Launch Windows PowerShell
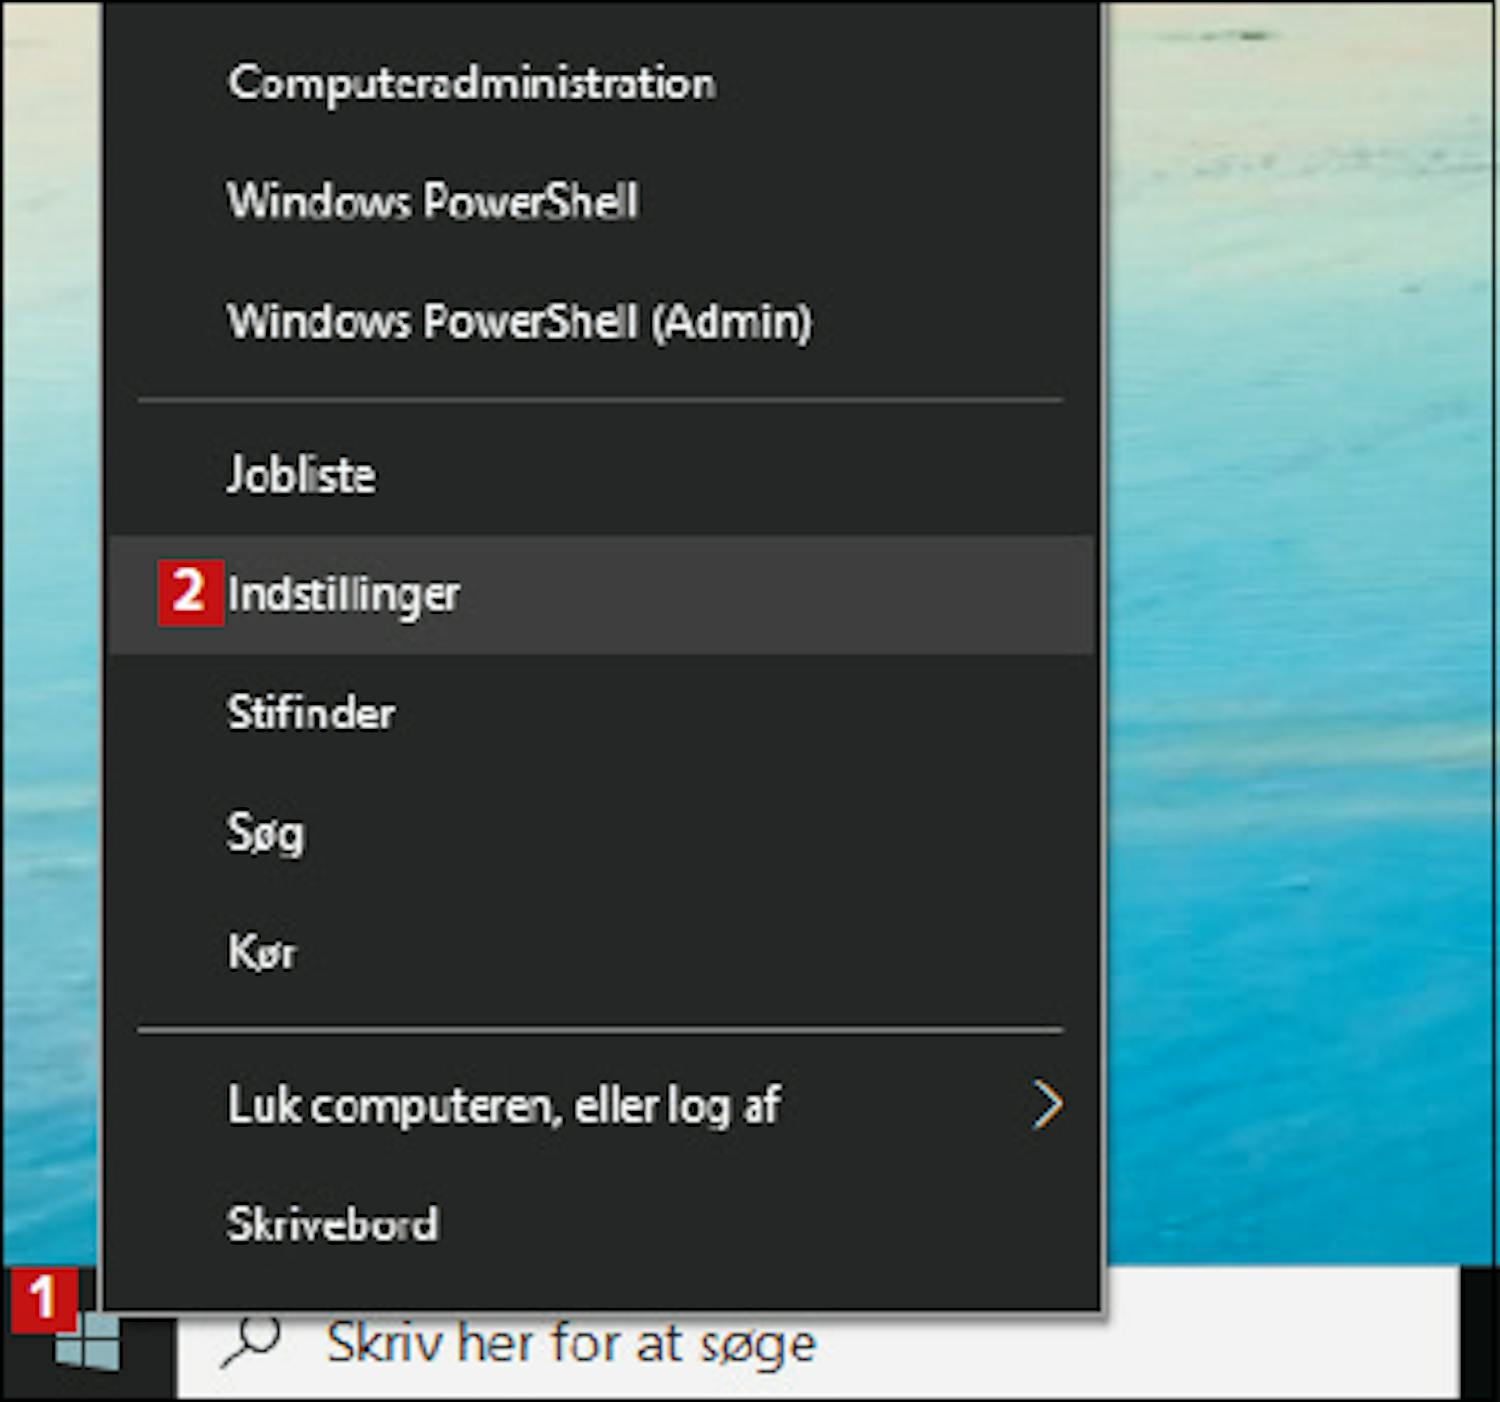This screenshot has height=1402, width=1500. 603,201
